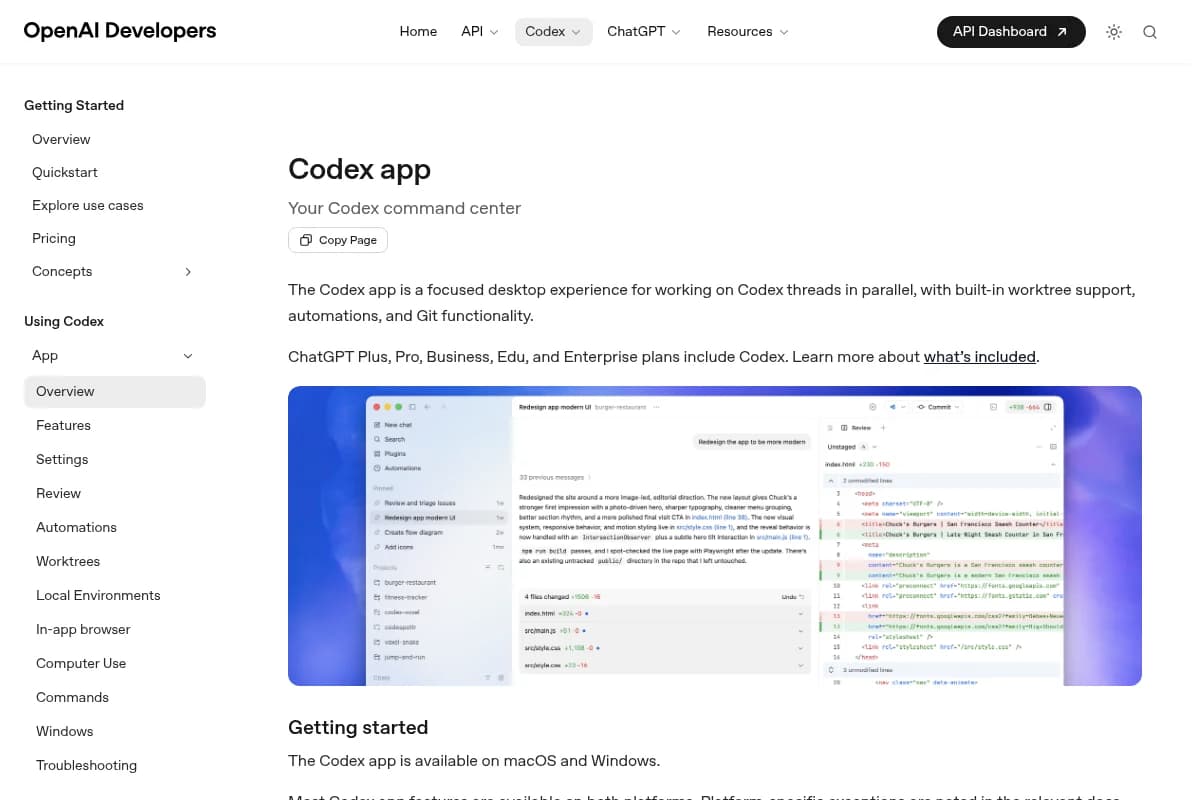The image size is (1200, 800).
Task: Click the Copy Page button
Action: pos(338,240)
